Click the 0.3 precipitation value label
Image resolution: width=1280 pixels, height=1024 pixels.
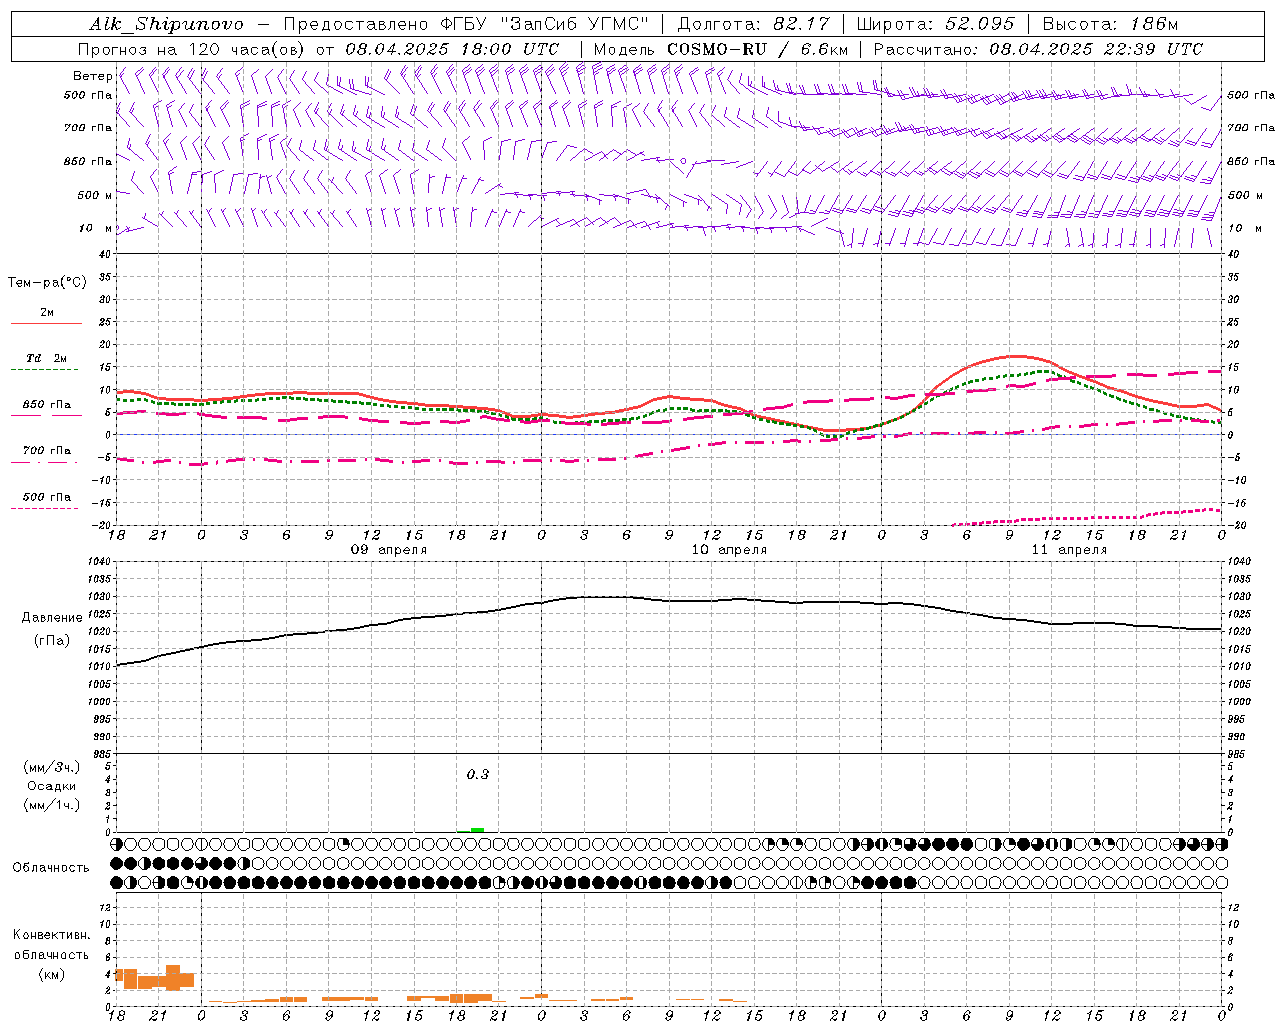coord(477,774)
